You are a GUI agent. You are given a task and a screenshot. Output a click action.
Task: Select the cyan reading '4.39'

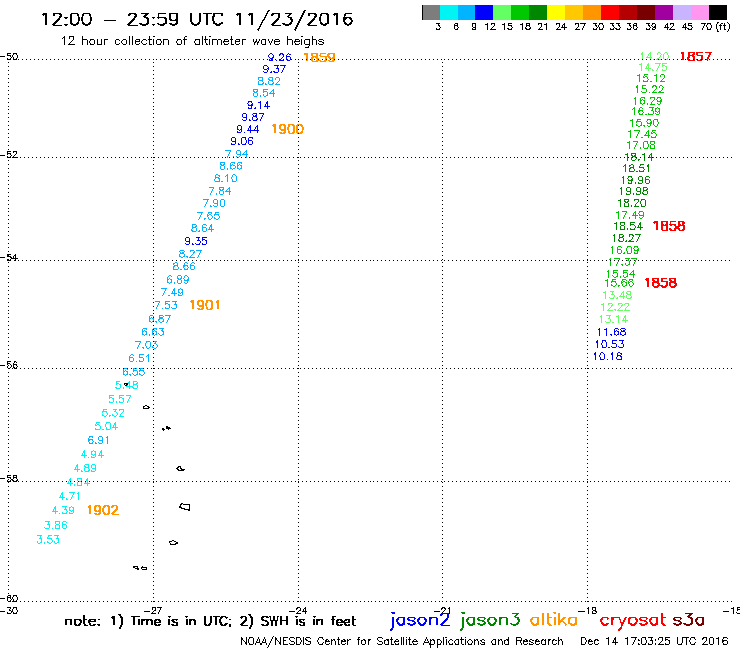tap(63, 510)
